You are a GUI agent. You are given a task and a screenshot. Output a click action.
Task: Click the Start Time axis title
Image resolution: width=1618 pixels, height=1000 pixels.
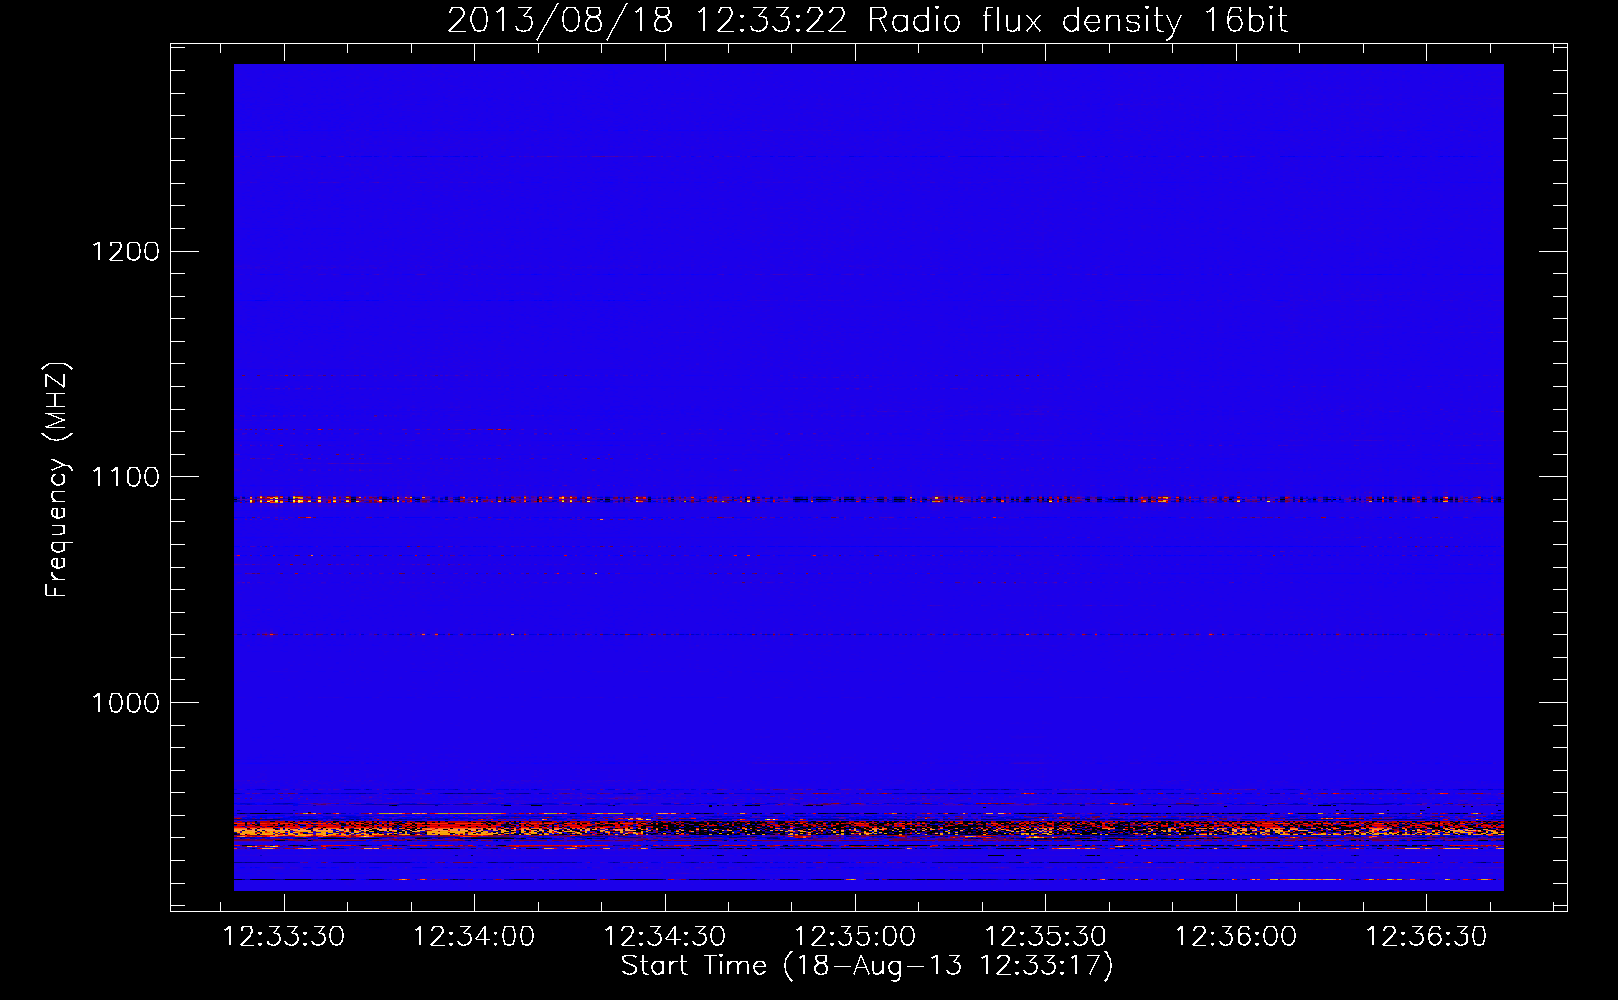867,966
